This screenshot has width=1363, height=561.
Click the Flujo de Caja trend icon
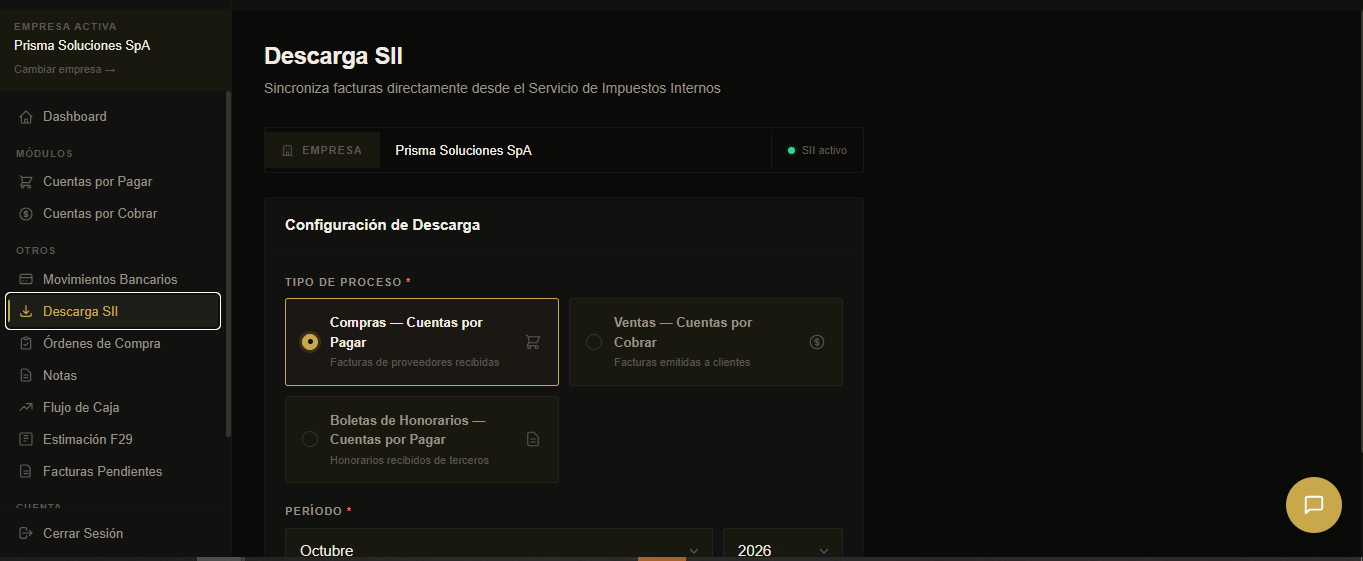tap(26, 407)
